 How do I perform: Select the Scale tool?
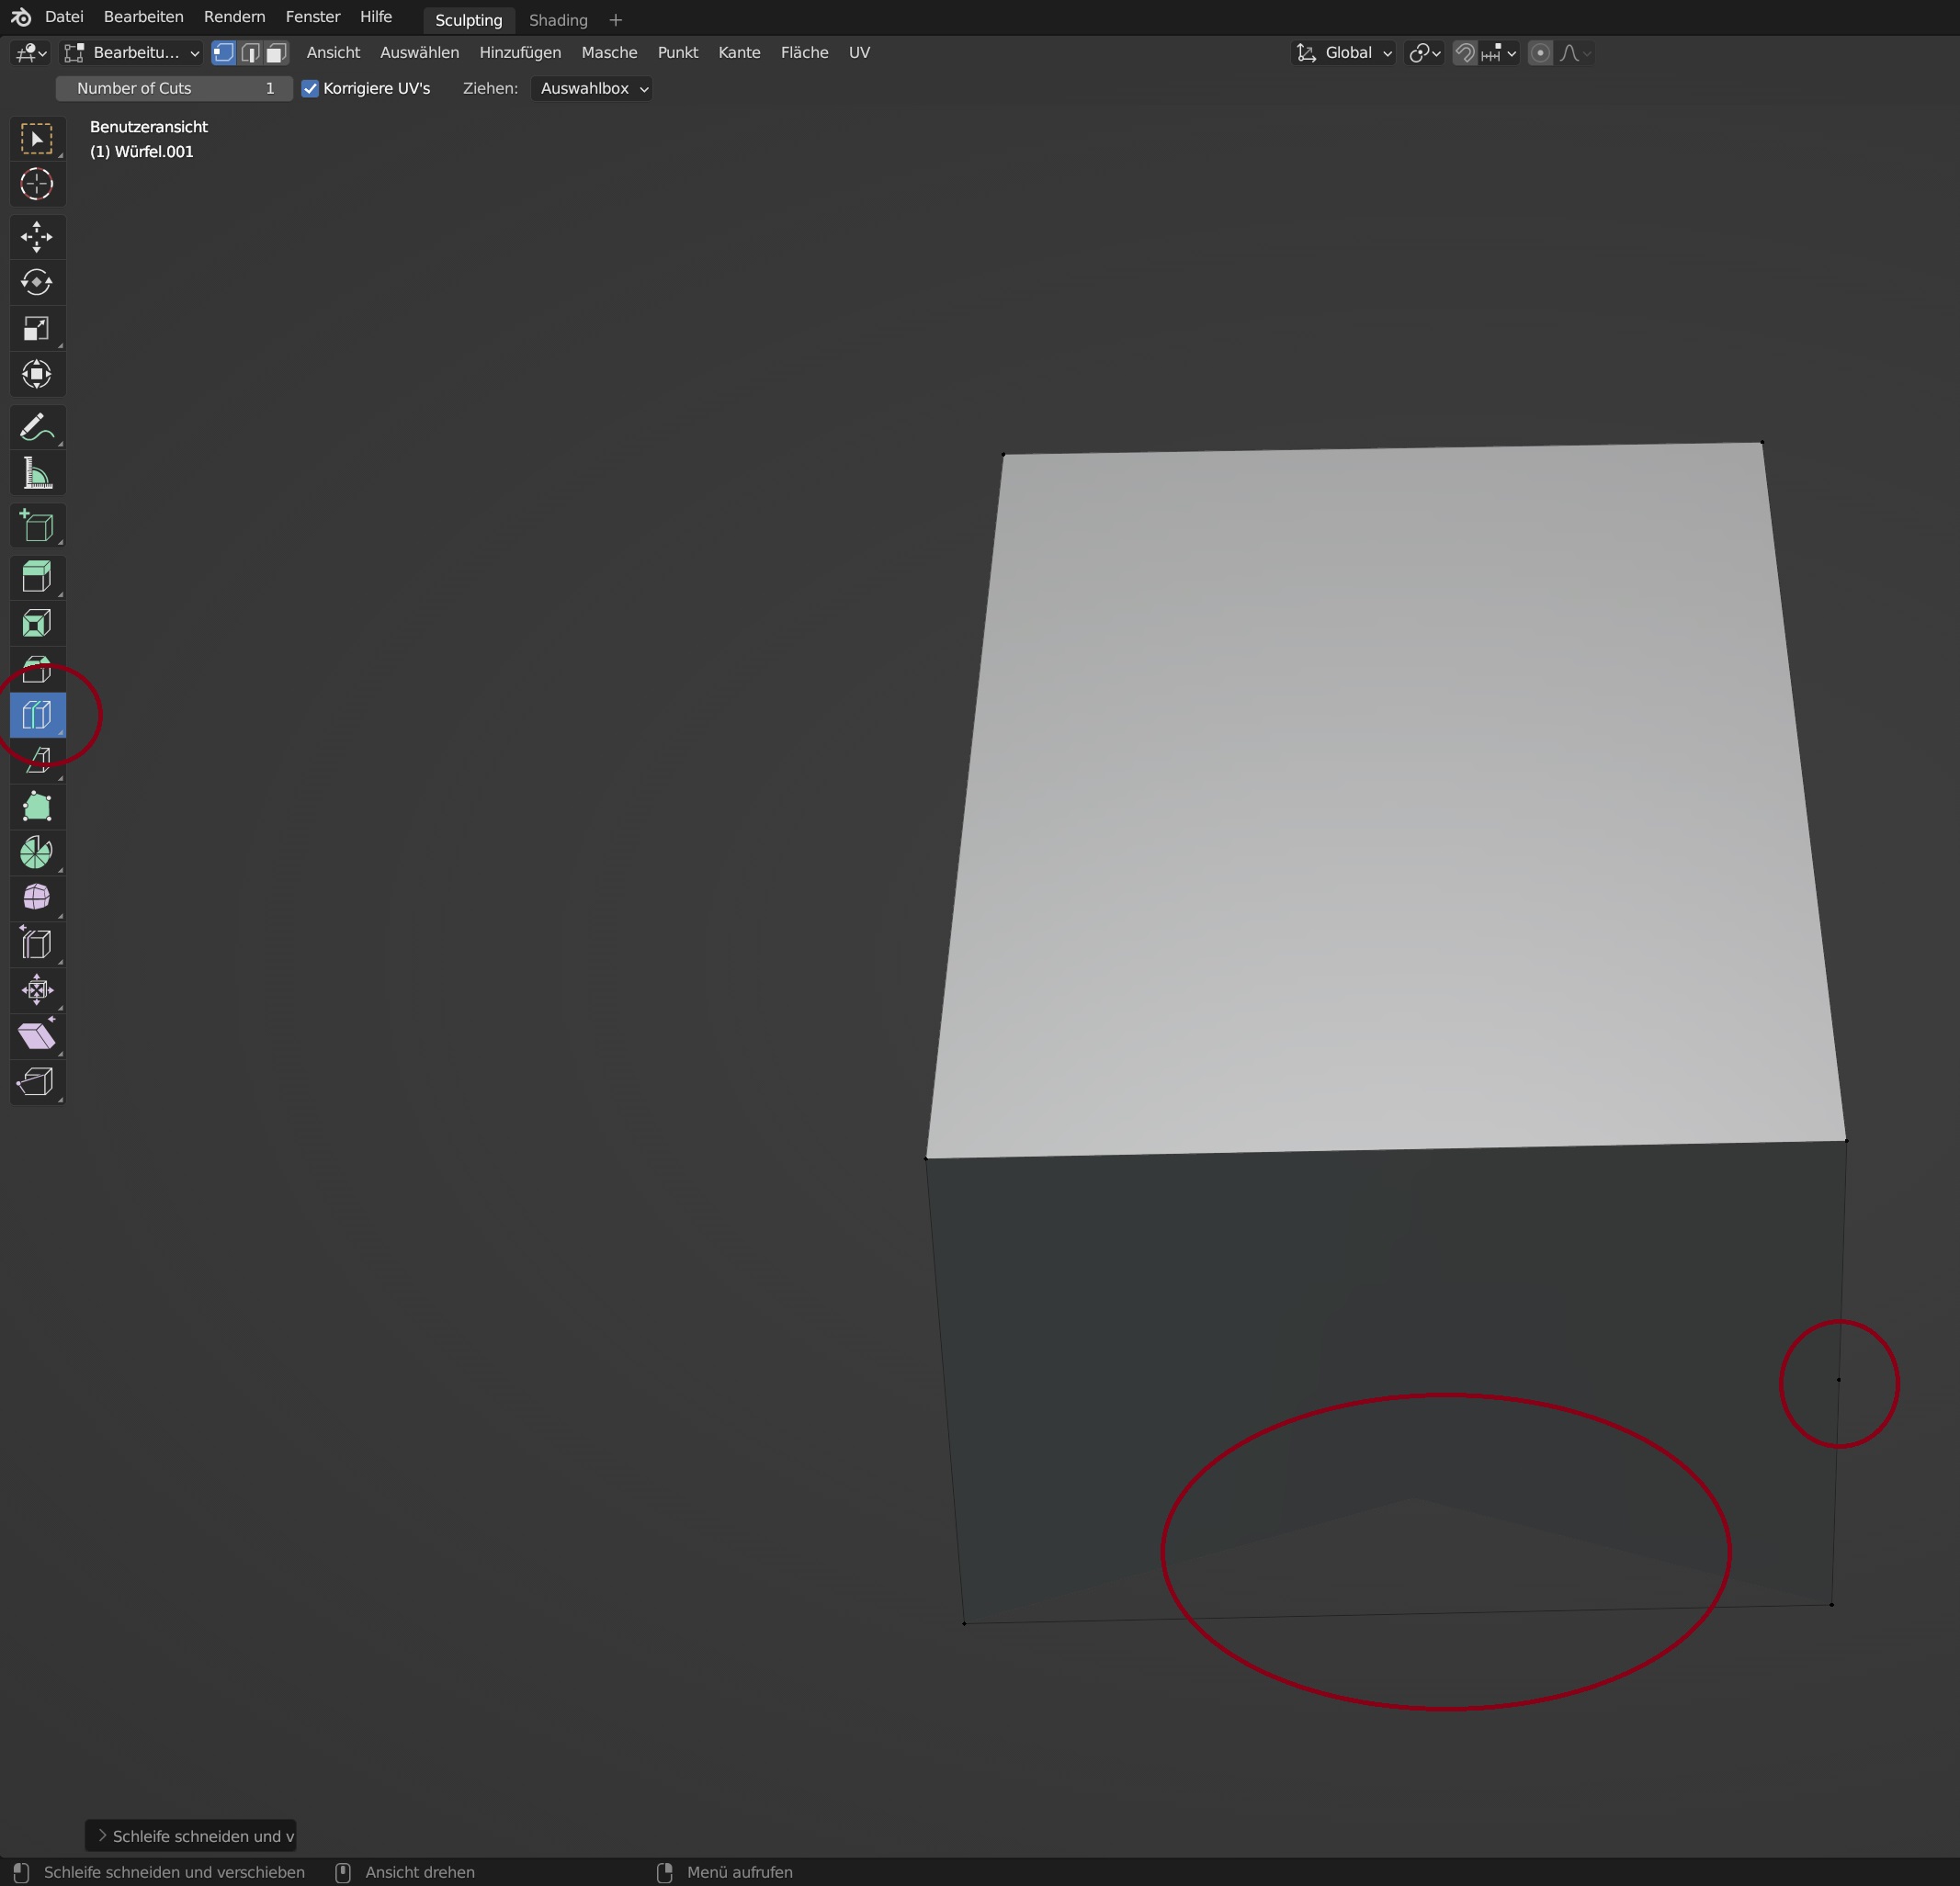[37, 329]
